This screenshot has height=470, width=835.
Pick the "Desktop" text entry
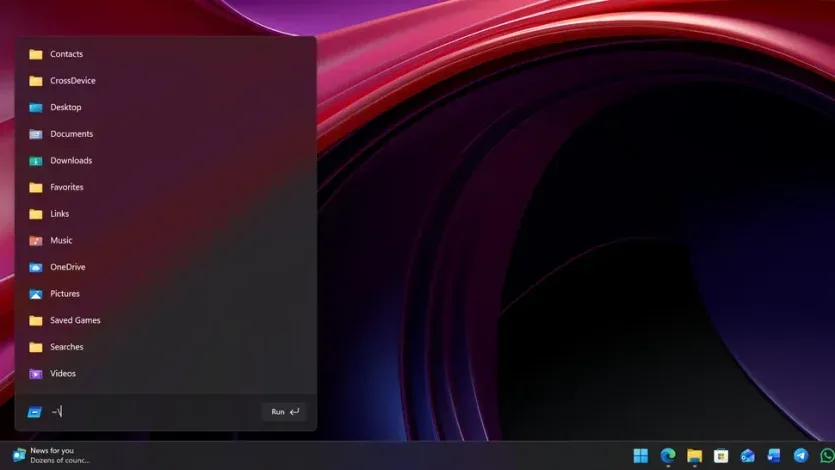(66, 108)
